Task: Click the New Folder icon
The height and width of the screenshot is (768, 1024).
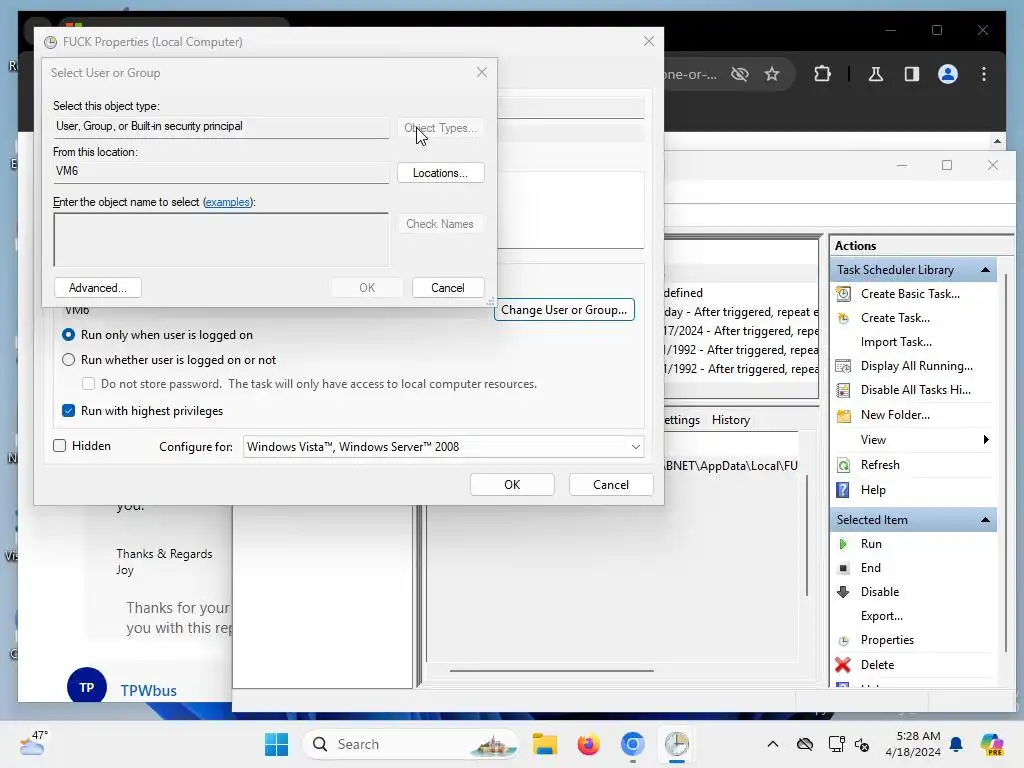Action: point(843,415)
